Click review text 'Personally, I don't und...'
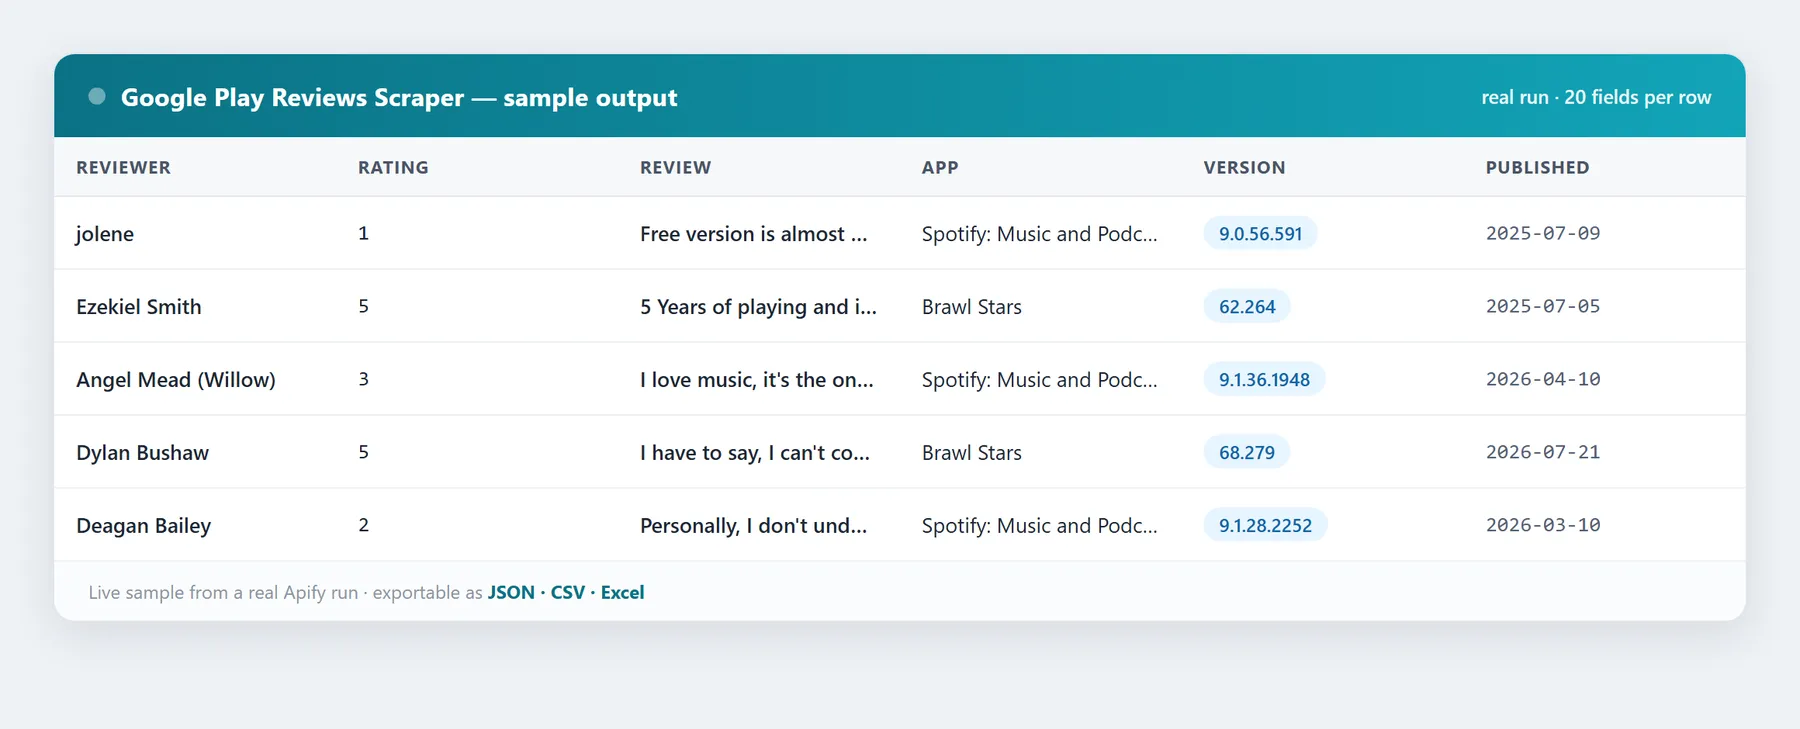The height and width of the screenshot is (729, 1800). click(x=753, y=526)
